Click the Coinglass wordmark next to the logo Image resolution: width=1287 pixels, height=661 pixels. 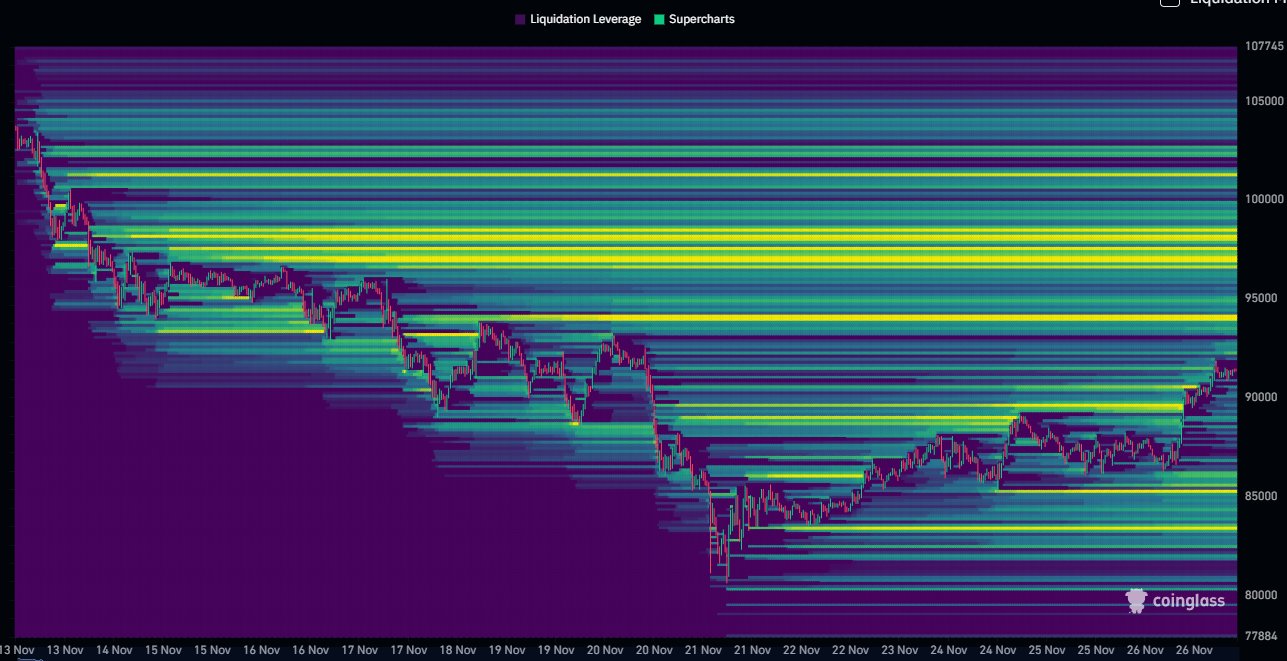point(1188,601)
